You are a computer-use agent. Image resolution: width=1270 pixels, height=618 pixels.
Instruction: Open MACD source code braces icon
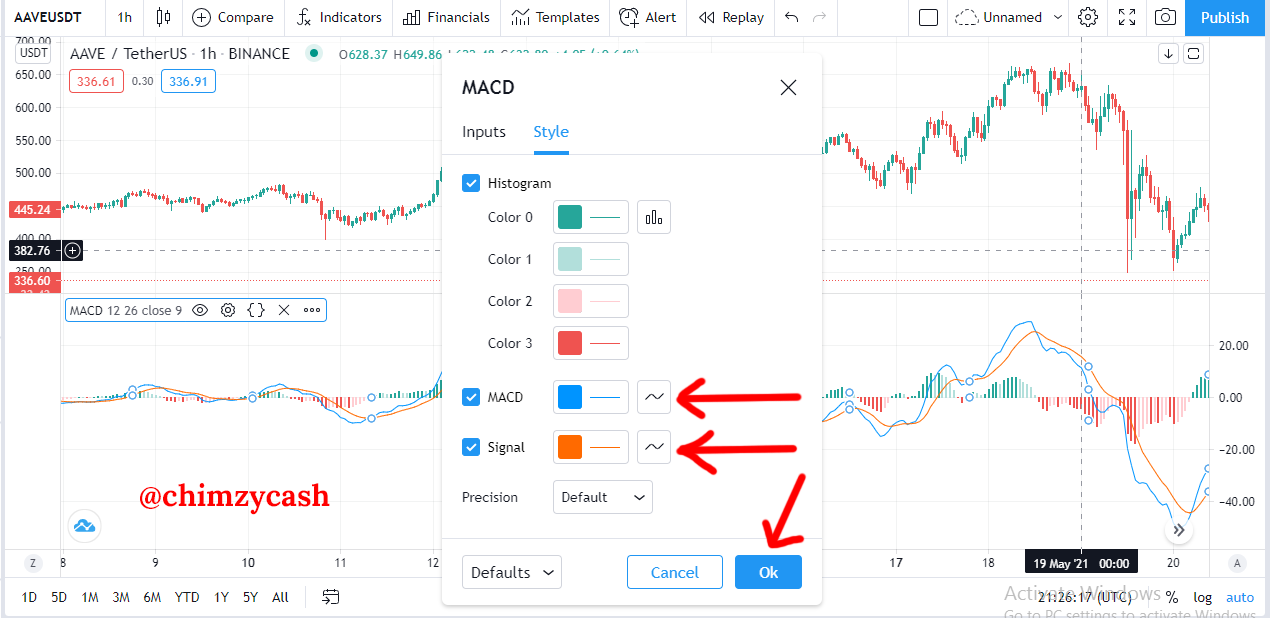(256, 310)
